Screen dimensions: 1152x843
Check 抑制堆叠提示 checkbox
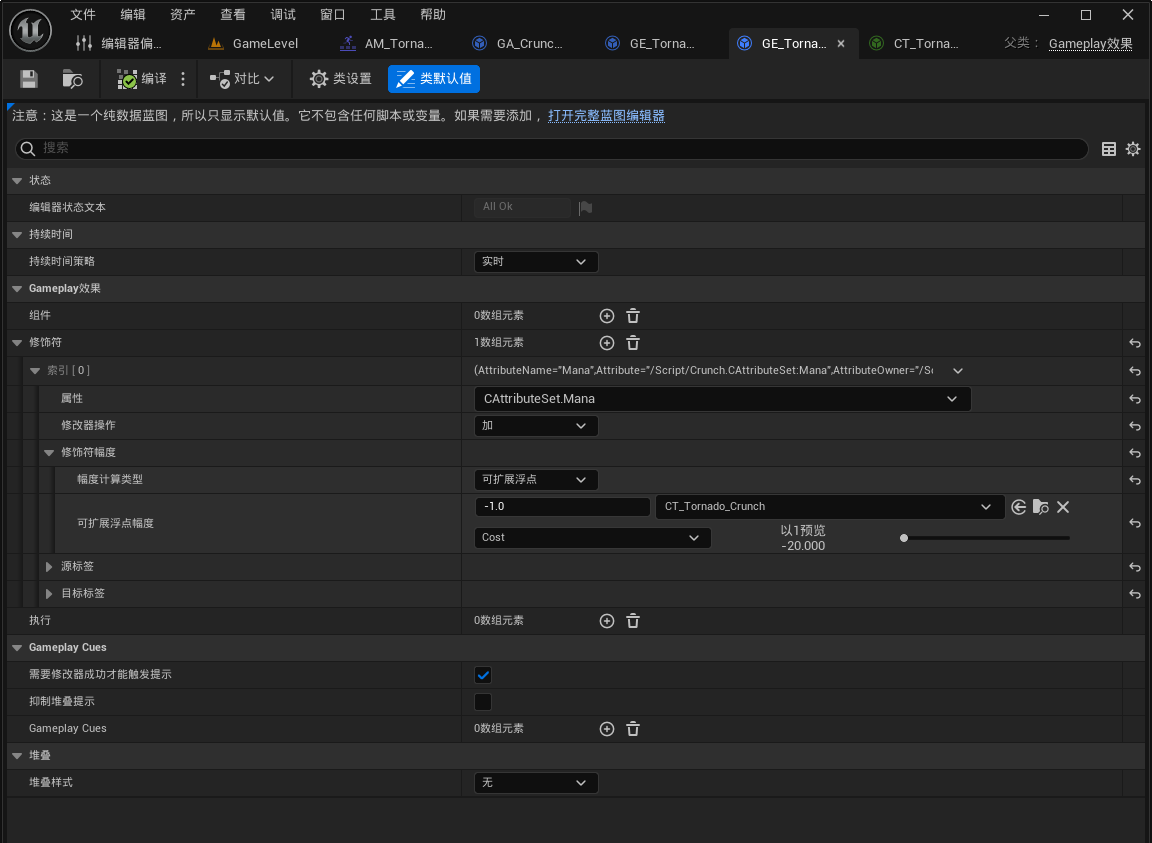pos(483,702)
